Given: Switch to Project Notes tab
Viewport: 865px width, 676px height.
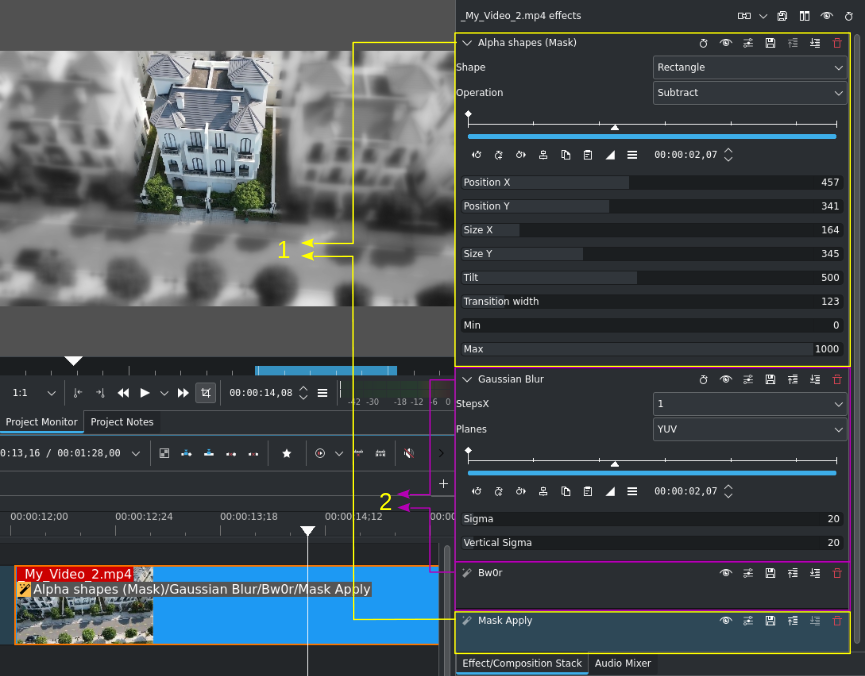Looking at the screenshot, I should [122, 422].
